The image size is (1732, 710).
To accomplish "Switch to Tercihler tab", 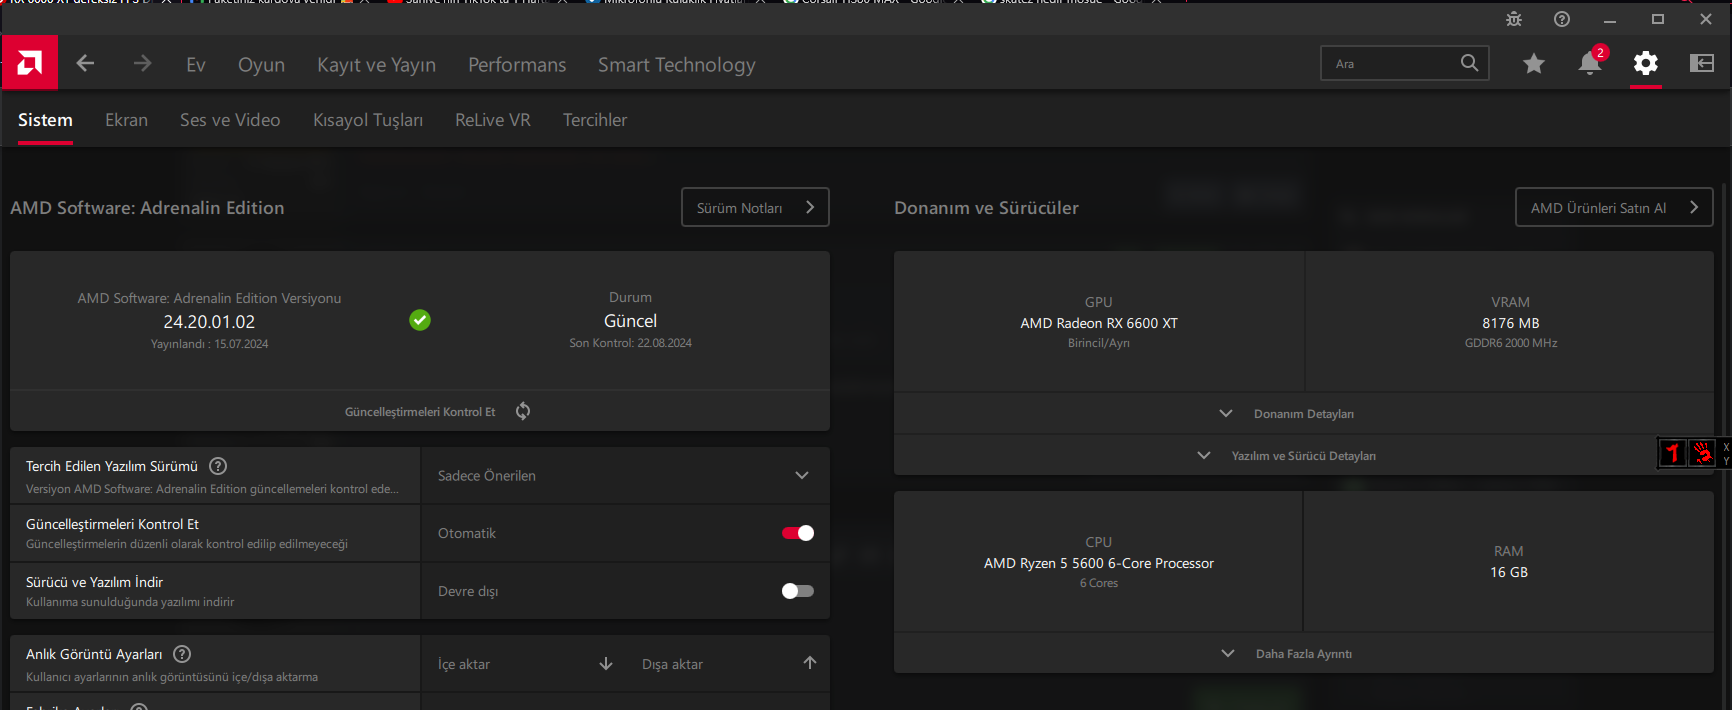I will (x=595, y=120).
